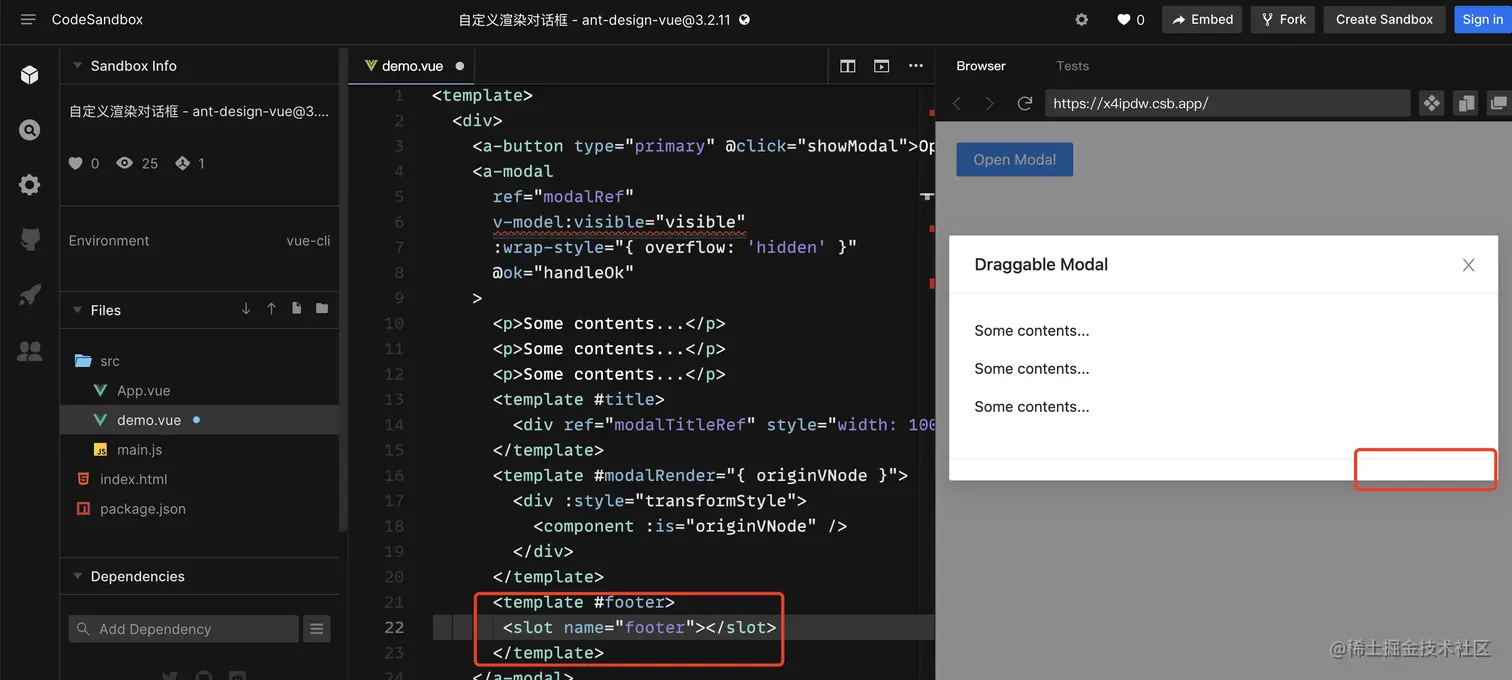Screen dimensions: 1512x680
Task: Open the Search panel in the activity bar
Action: [30, 130]
